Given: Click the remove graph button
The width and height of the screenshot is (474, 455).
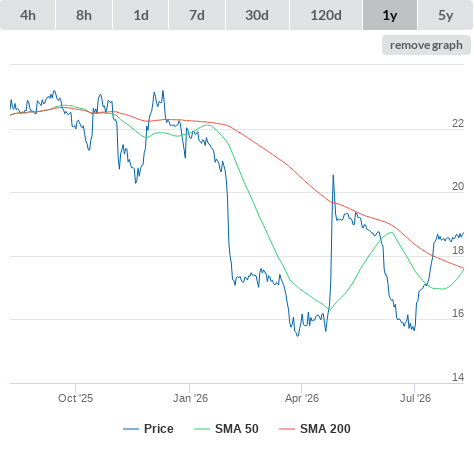Looking at the screenshot, I should tap(426, 45).
